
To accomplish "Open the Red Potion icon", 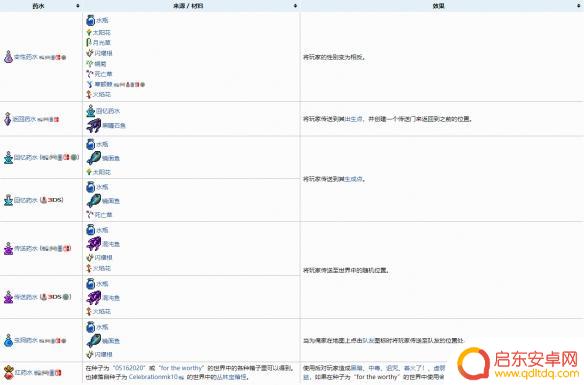I will tap(8, 372).
